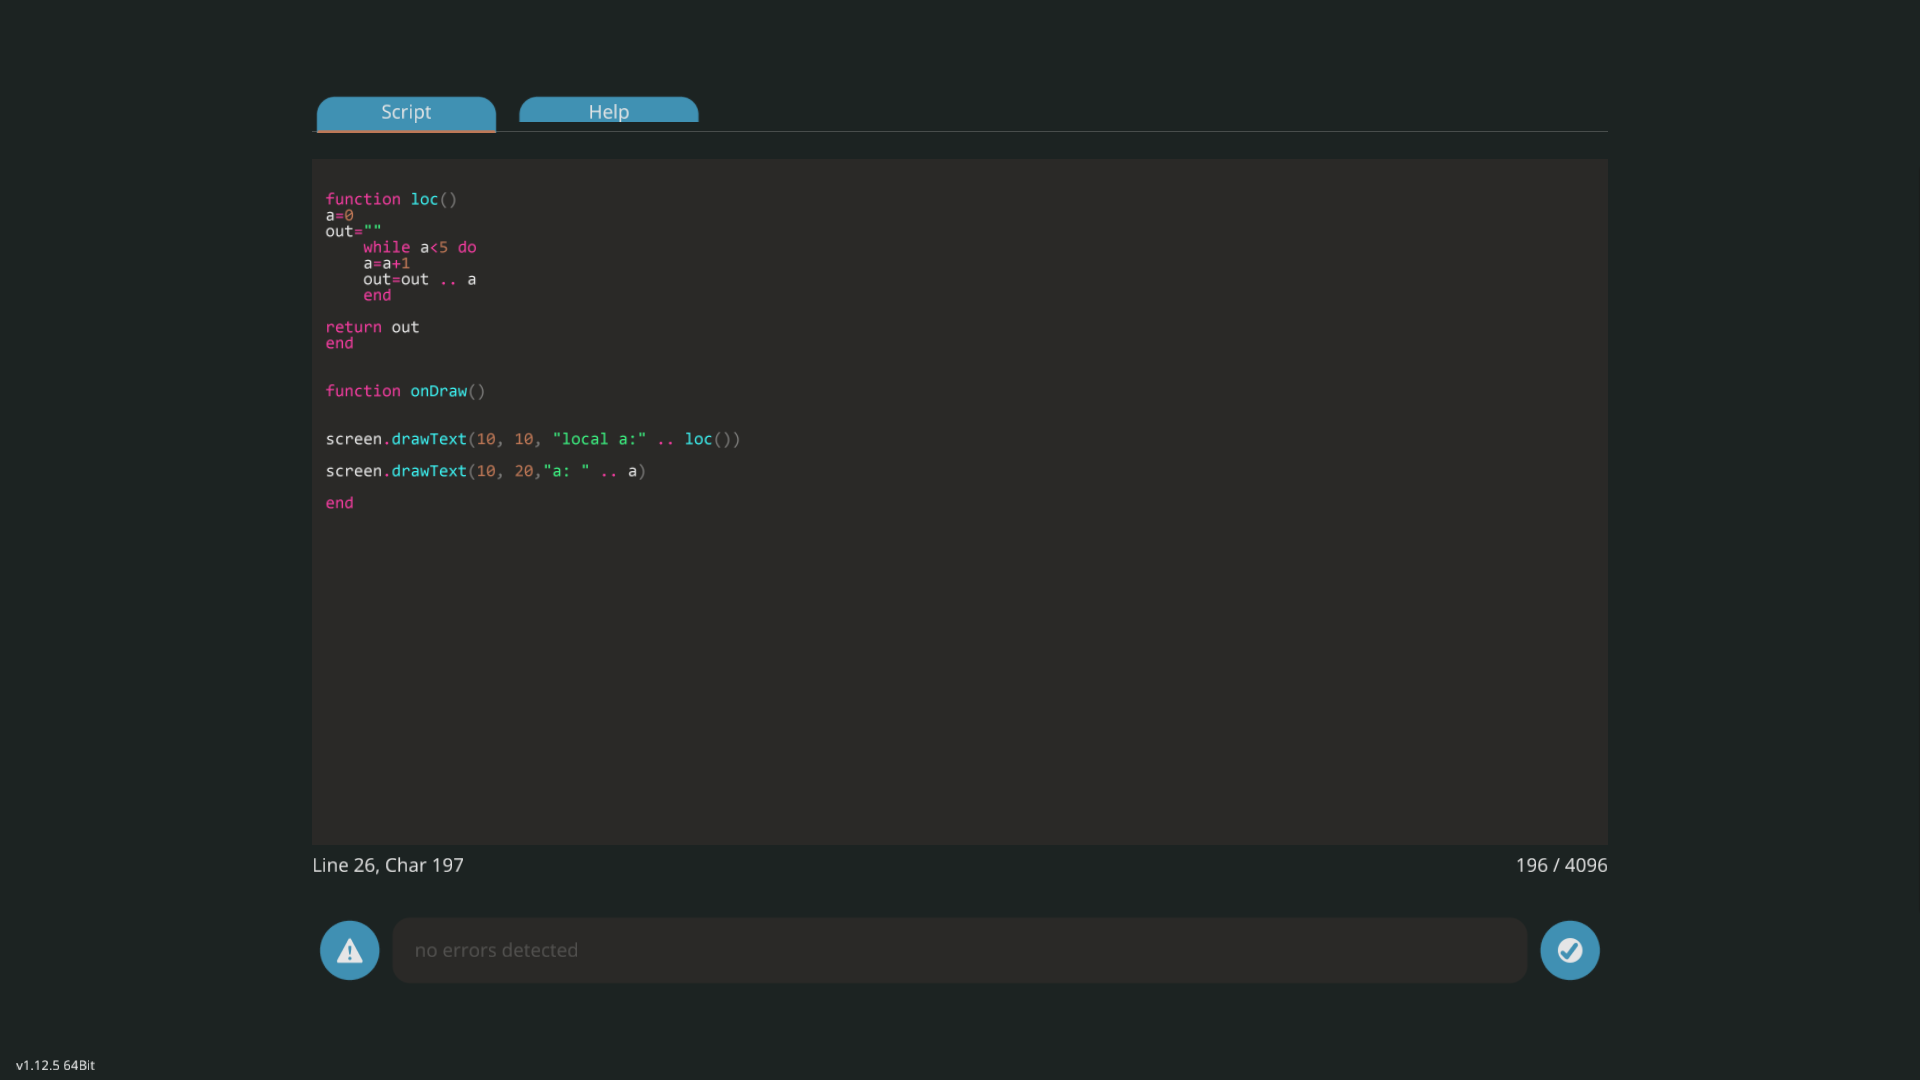Open the Help tab

pyautogui.click(x=608, y=111)
